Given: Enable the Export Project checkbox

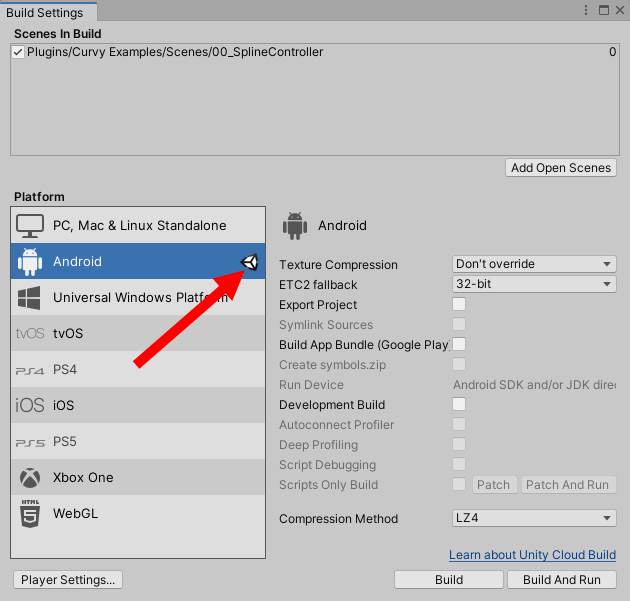Looking at the screenshot, I should [x=459, y=304].
